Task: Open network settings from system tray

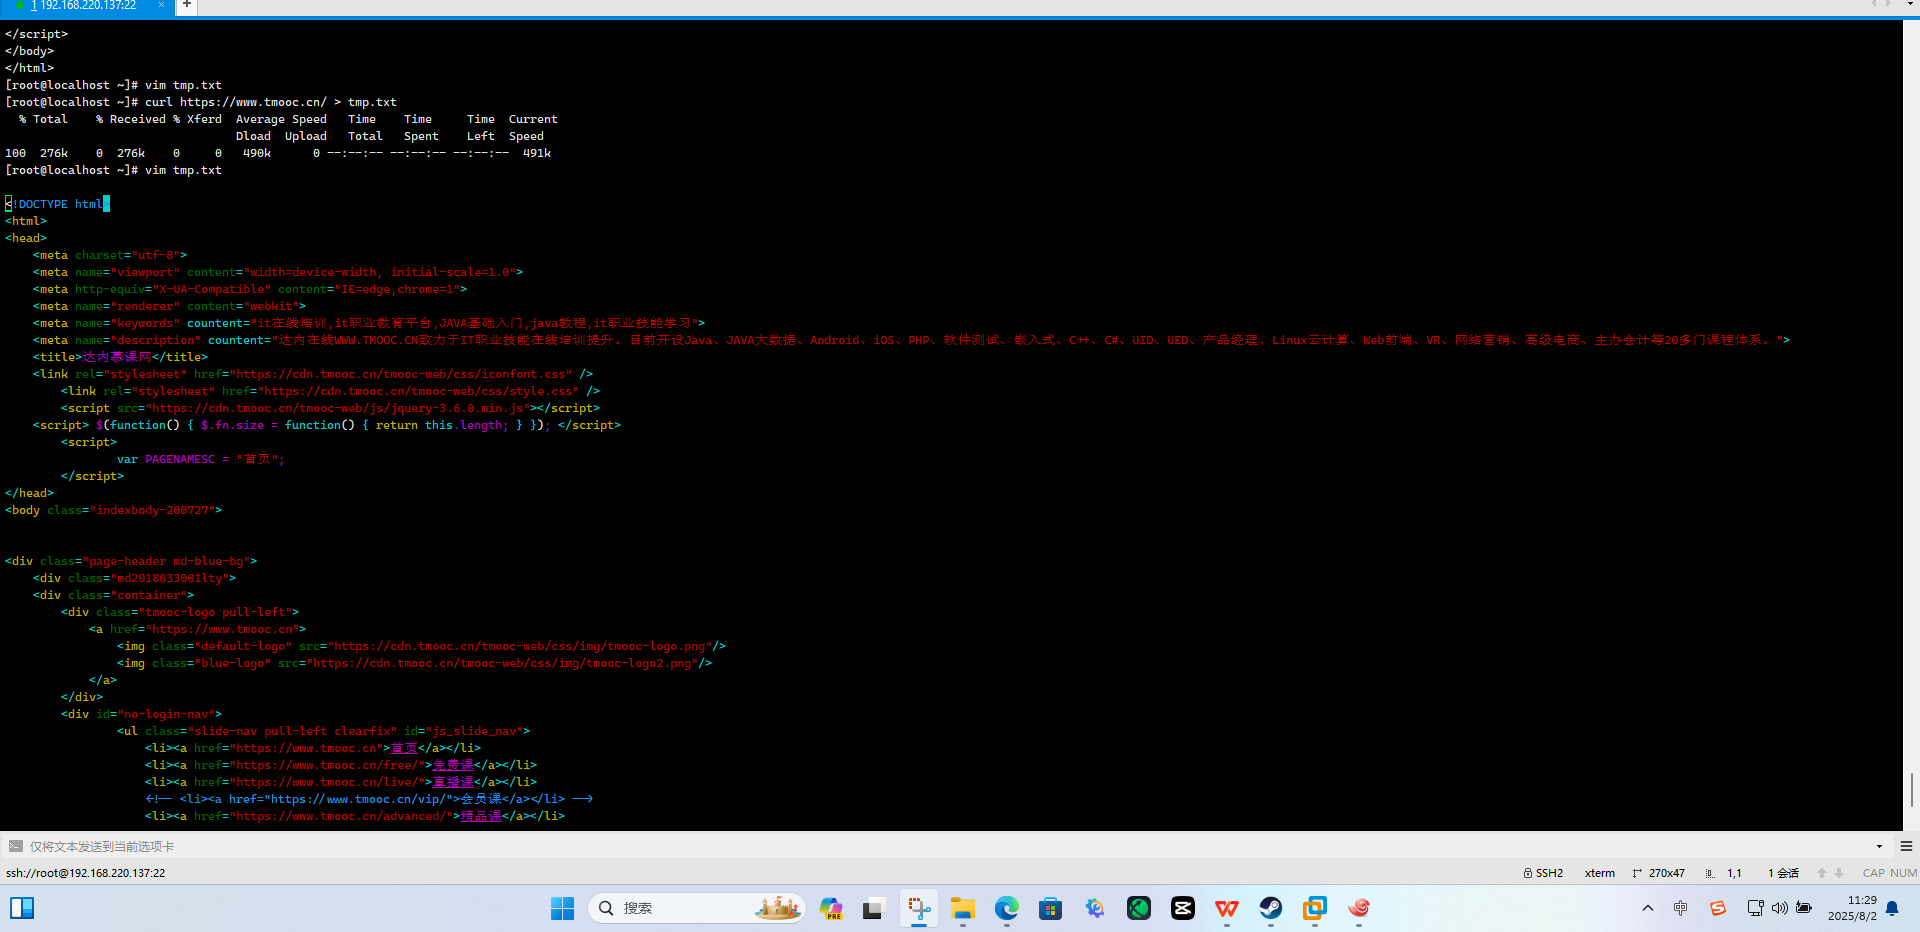Action: click(1755, 908)
